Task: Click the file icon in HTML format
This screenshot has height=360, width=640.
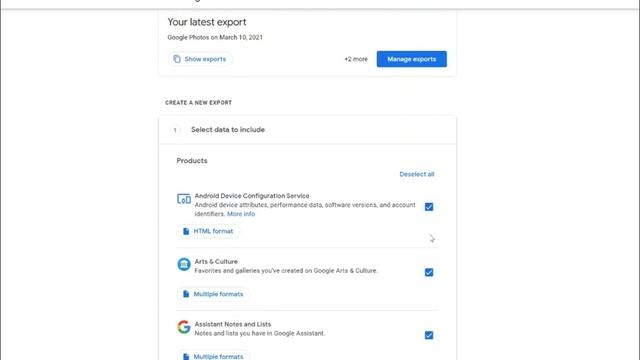Action: click(x=186, y=231)
